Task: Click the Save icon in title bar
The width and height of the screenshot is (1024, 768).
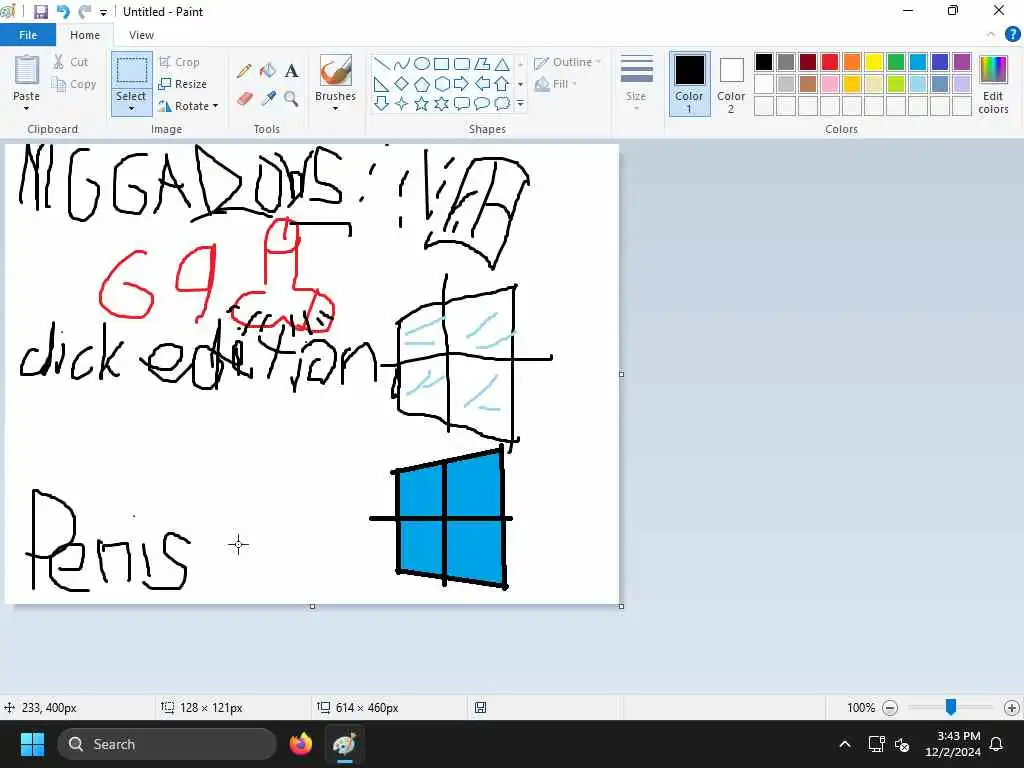Action: pos(40,12)
